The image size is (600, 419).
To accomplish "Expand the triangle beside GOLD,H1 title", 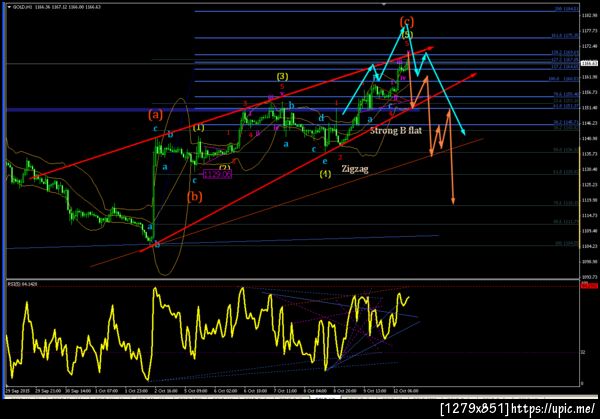I will 9,7.
